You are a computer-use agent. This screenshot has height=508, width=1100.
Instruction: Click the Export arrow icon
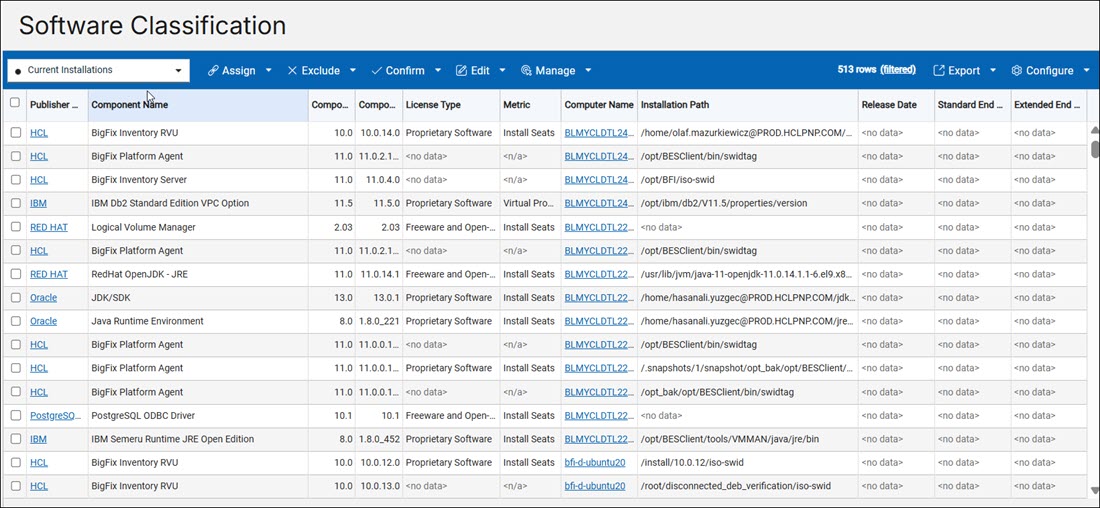tap(939, 71)
